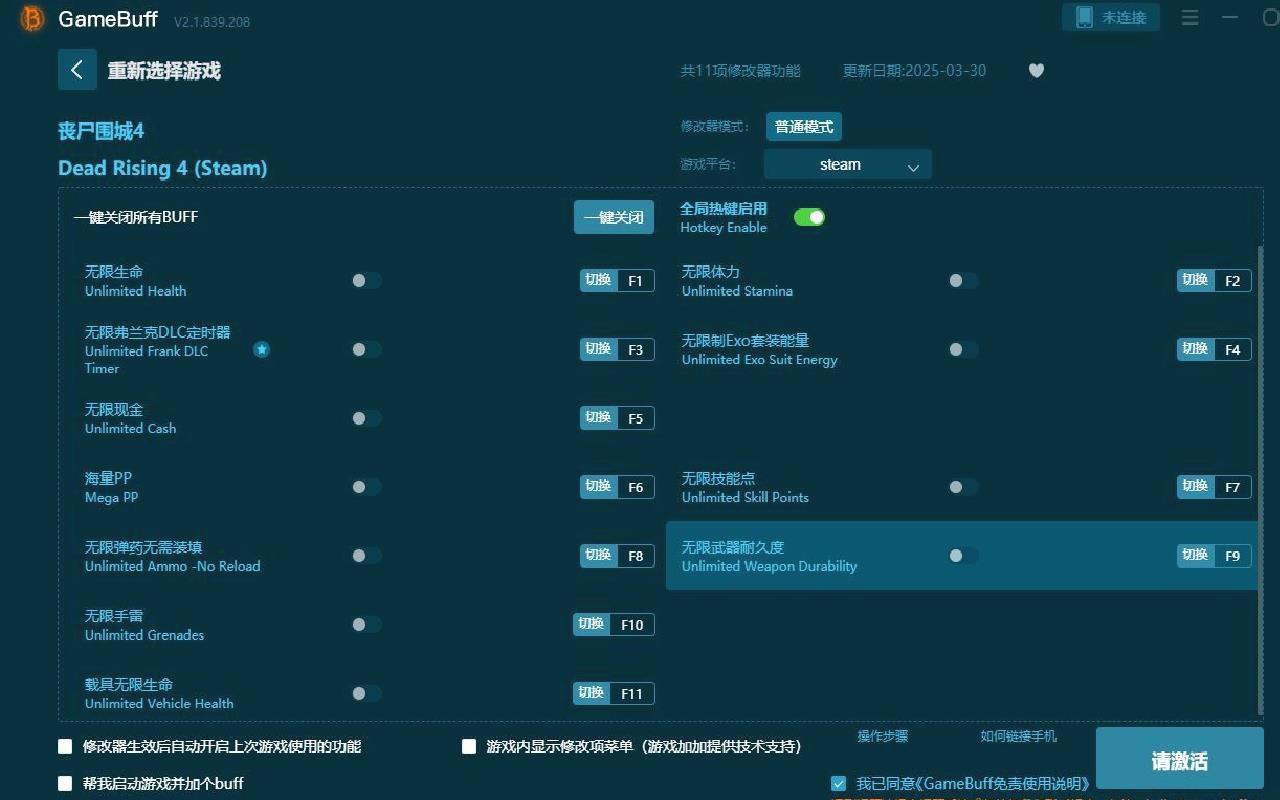Turn on Mega PP switch
The height and width of the screenshot is (800, 1280).
366,486
